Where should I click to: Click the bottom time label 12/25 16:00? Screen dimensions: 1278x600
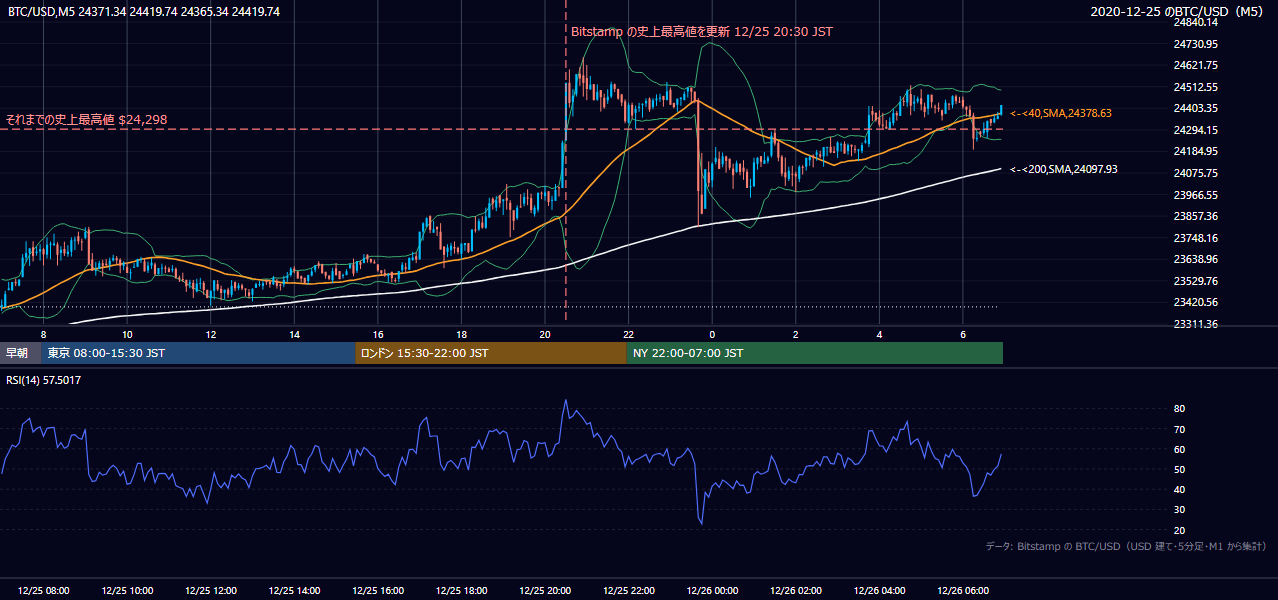[378, 591]
